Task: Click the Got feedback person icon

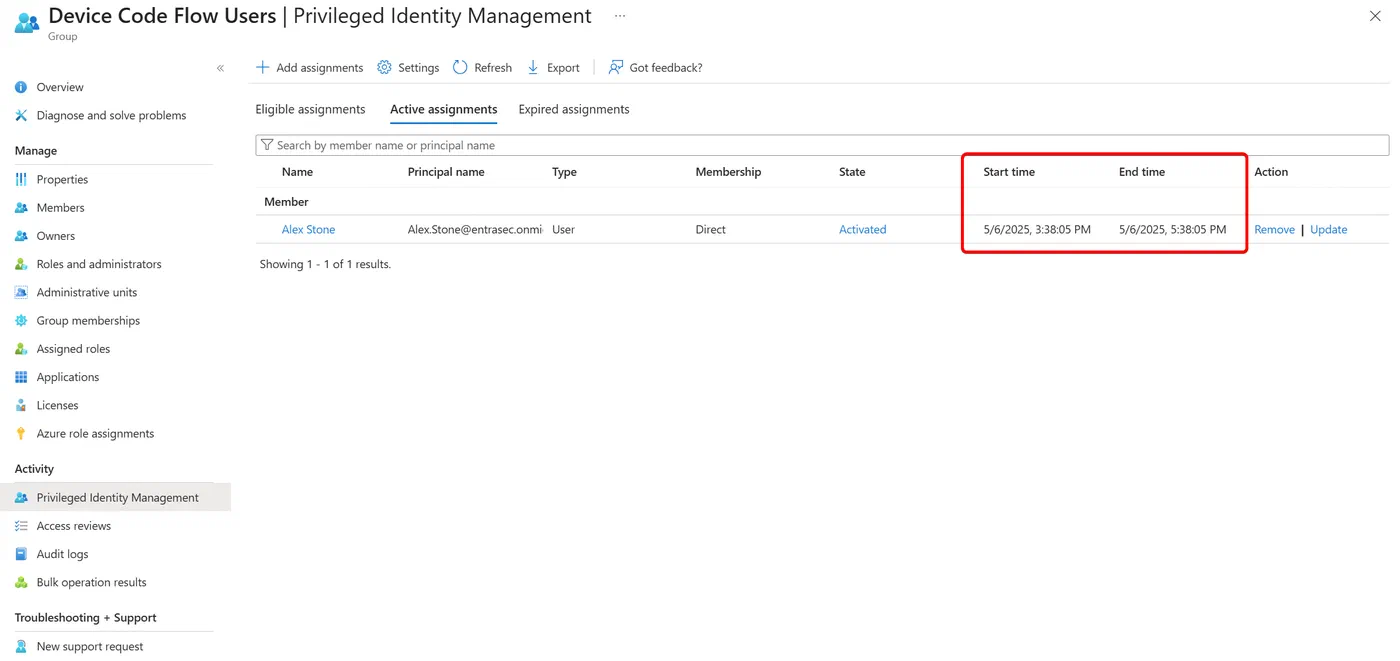Action: coord(616,67)
